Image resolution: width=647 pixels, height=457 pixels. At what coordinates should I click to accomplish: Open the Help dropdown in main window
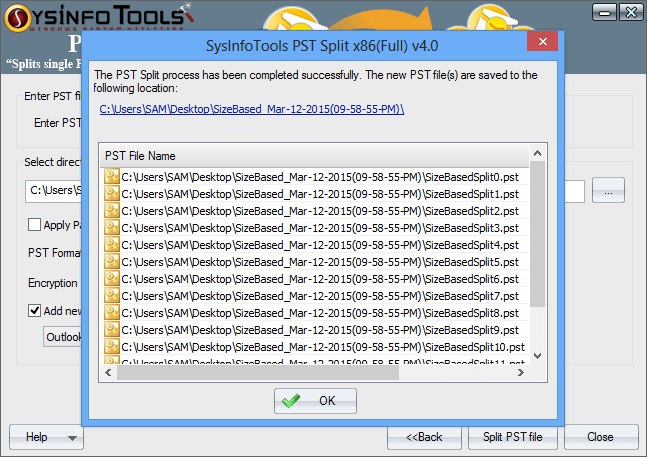pos(46,437)
